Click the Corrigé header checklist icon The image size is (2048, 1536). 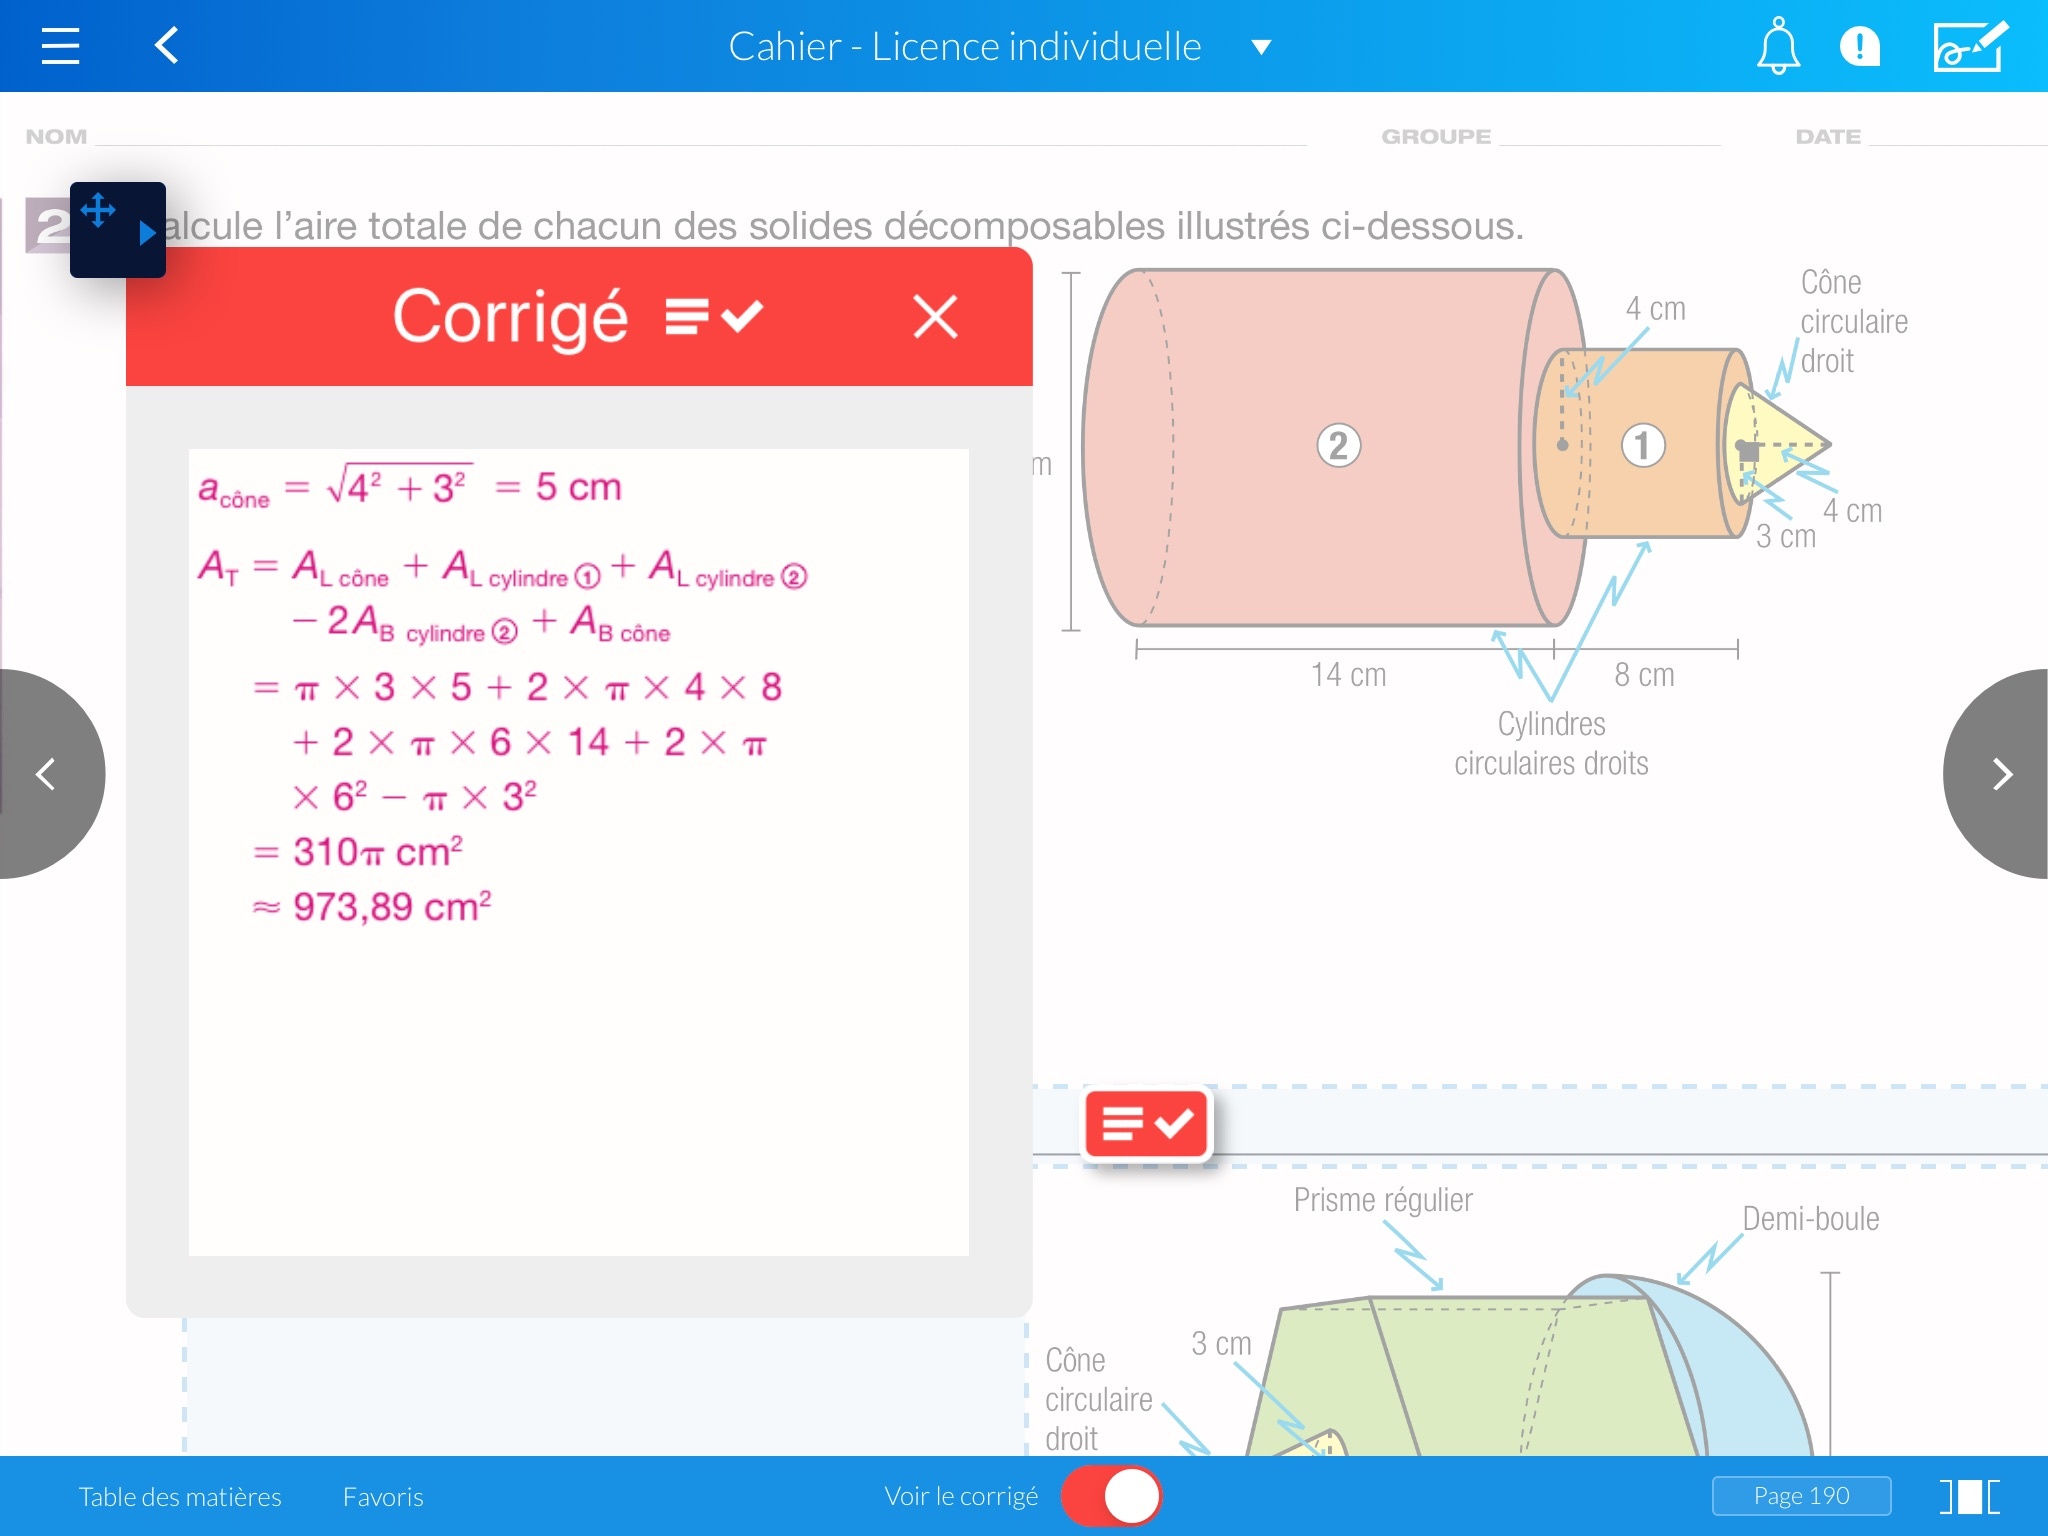pyautogui.click(x=714, y=317)
